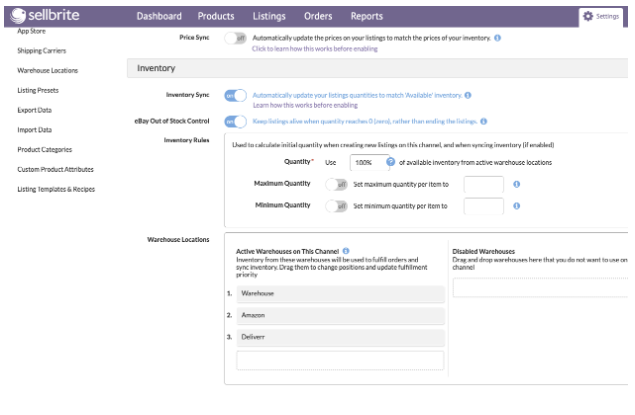Open Shipping Carriers settings
This screenshot has width=635, height=415.
(42, 51)
